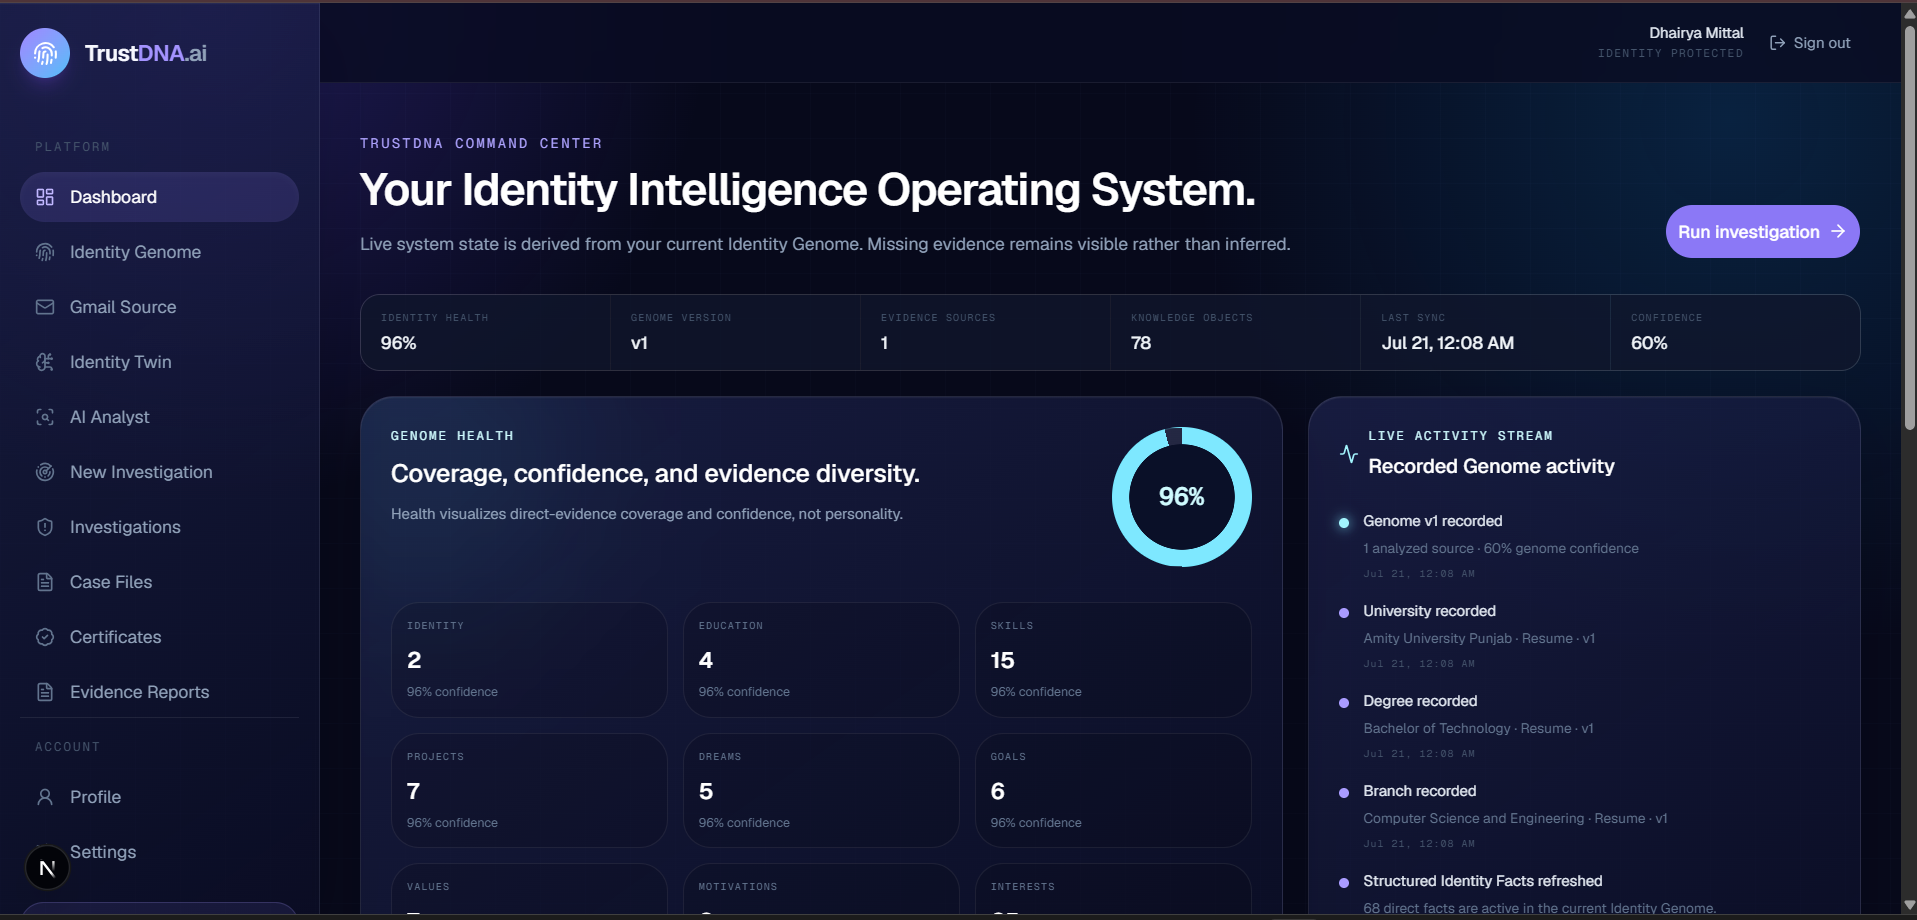Click the Identity Genome fingerprint icon
The width and height of the screenshot is (1917, 920).
(45, 252)
